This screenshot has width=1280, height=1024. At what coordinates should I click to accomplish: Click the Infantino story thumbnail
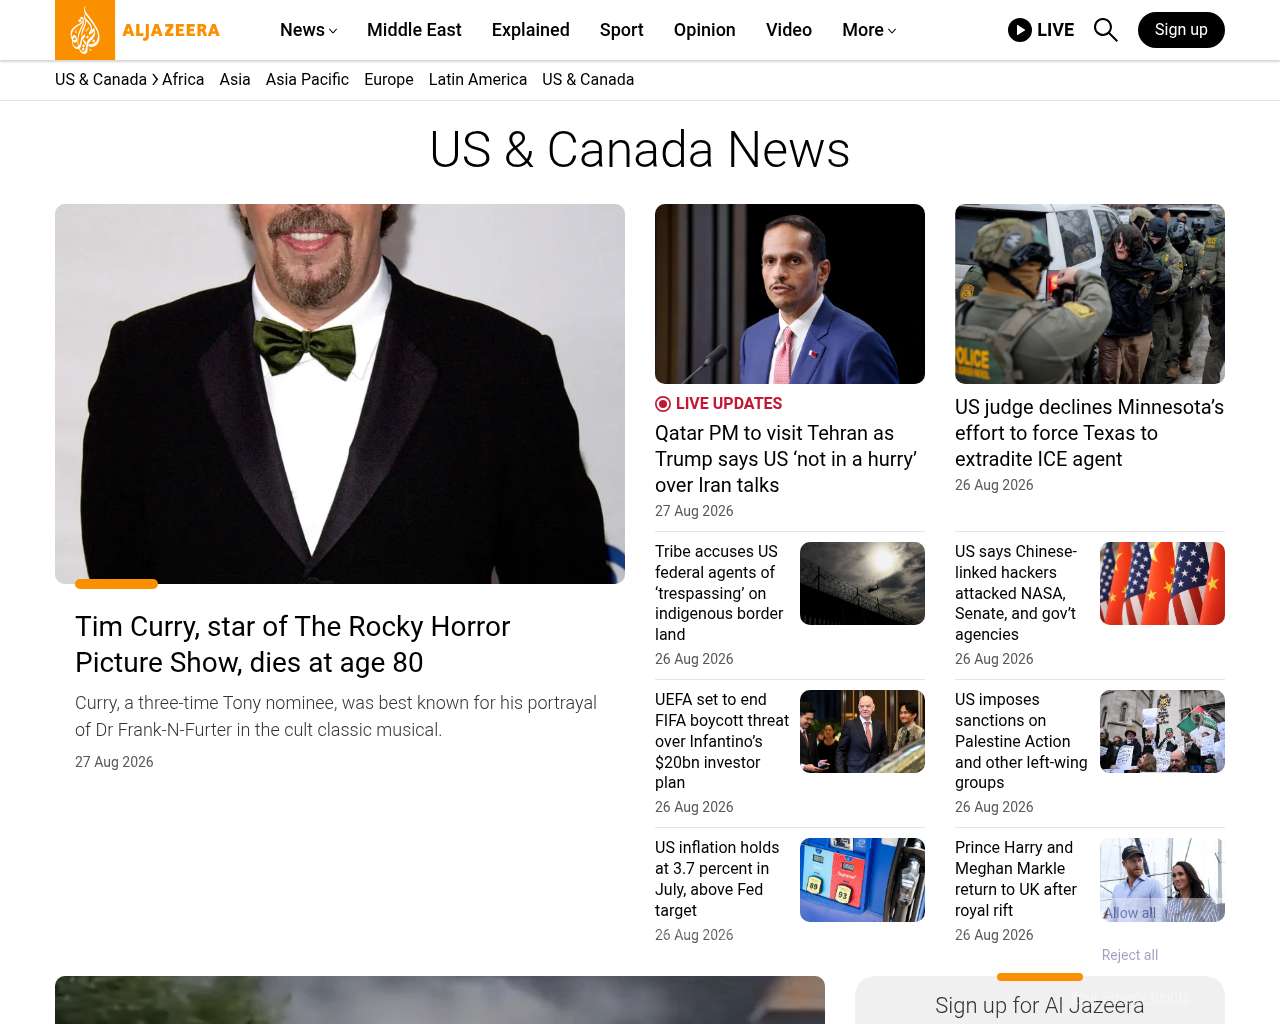[x=862, y=731]
